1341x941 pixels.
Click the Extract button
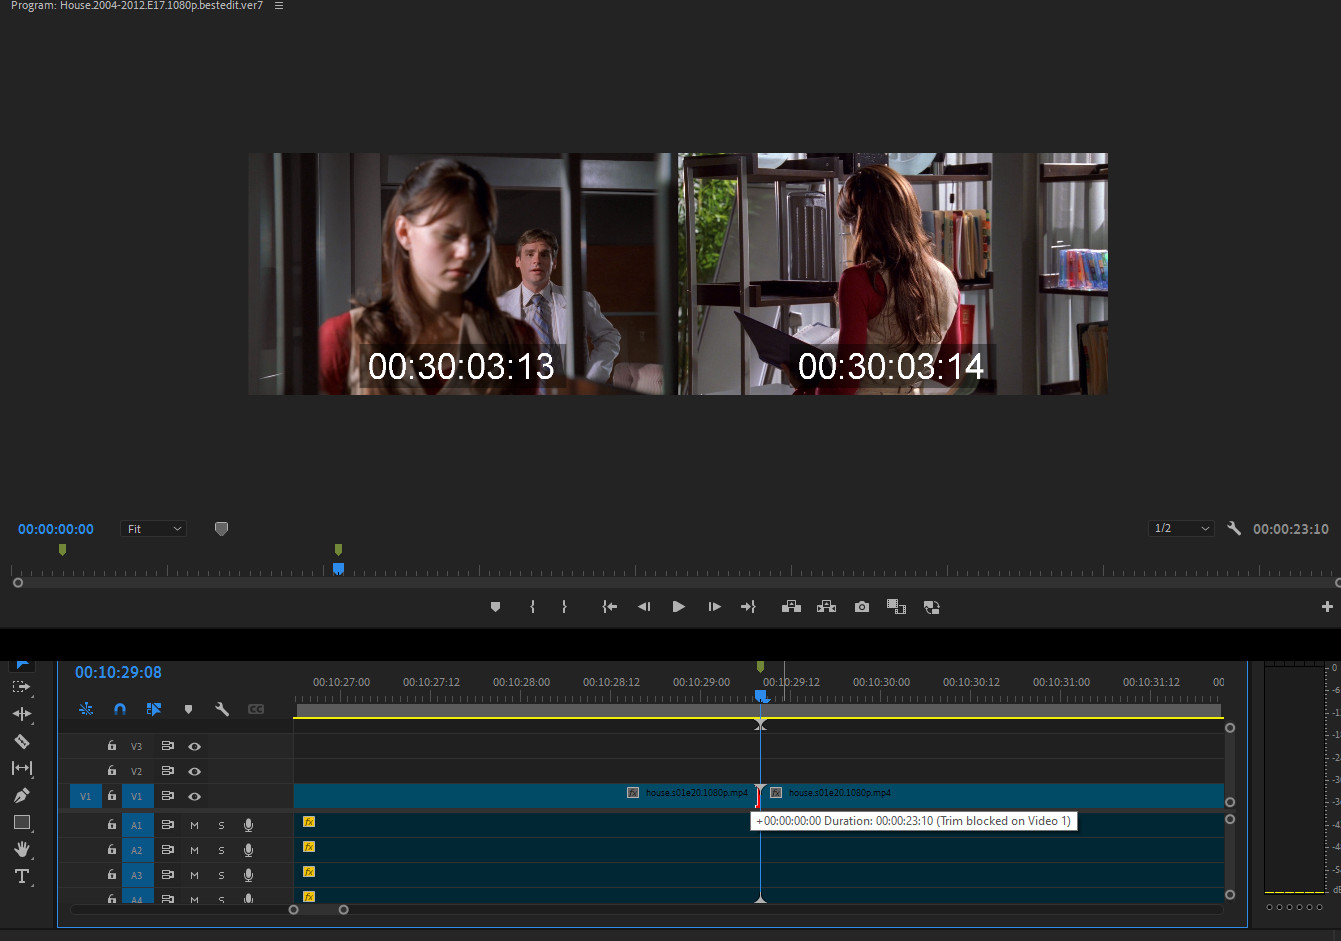[826, 607]
